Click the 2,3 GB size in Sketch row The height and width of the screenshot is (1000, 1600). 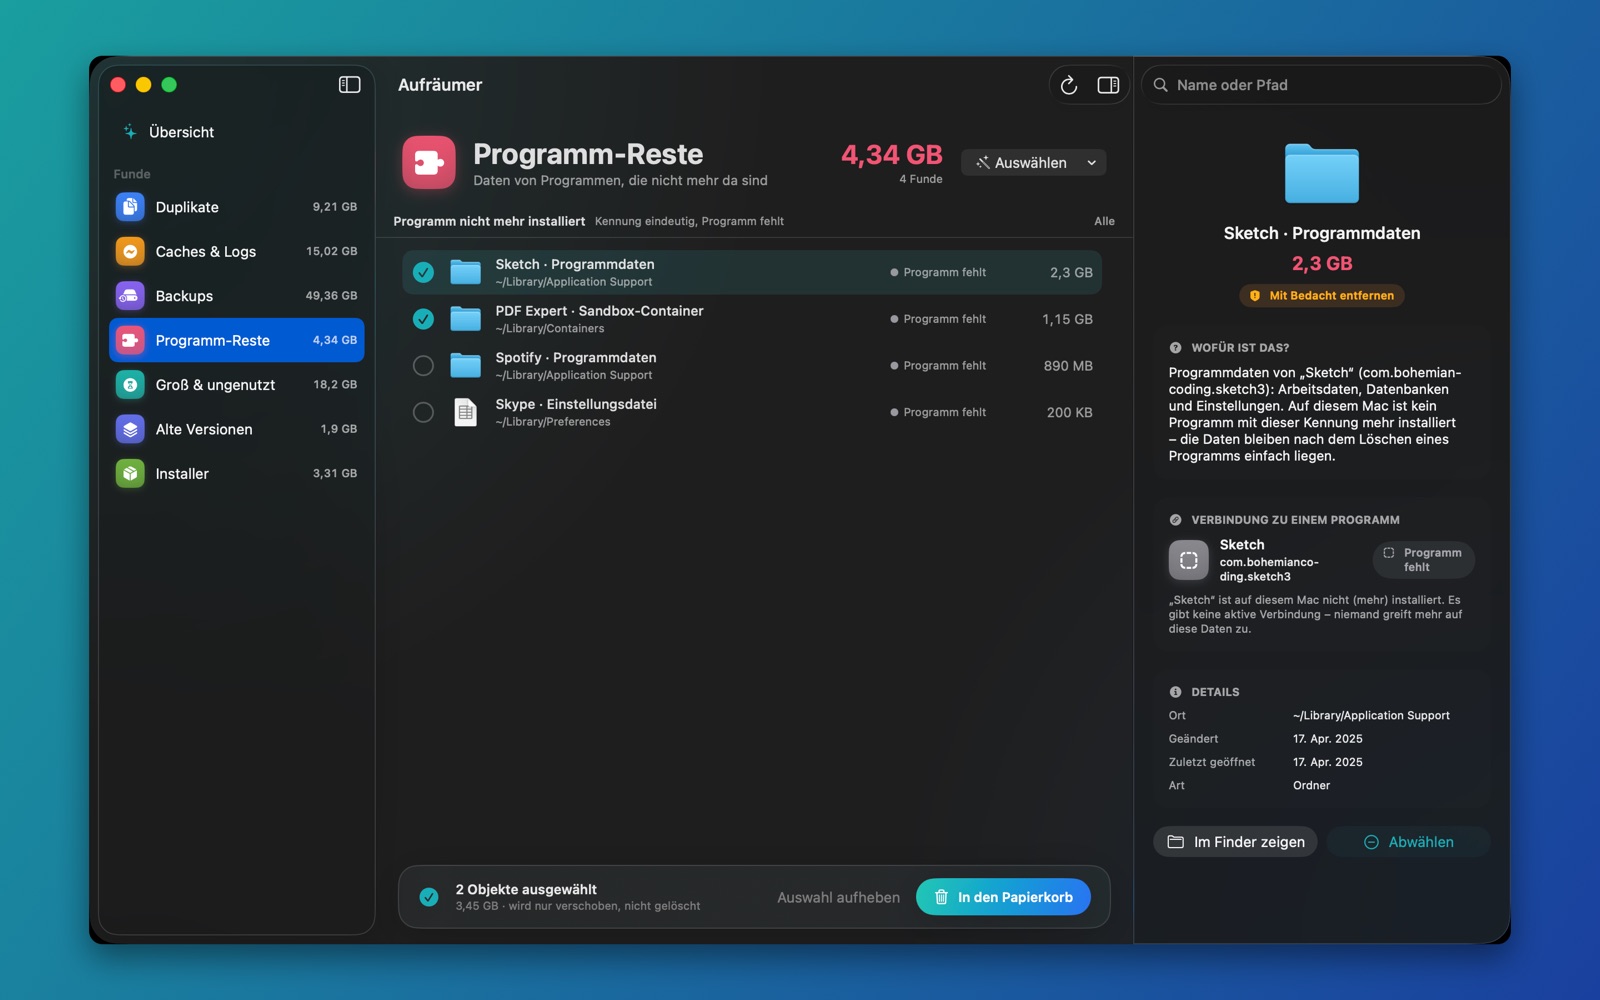click(x=1071, y=272)
